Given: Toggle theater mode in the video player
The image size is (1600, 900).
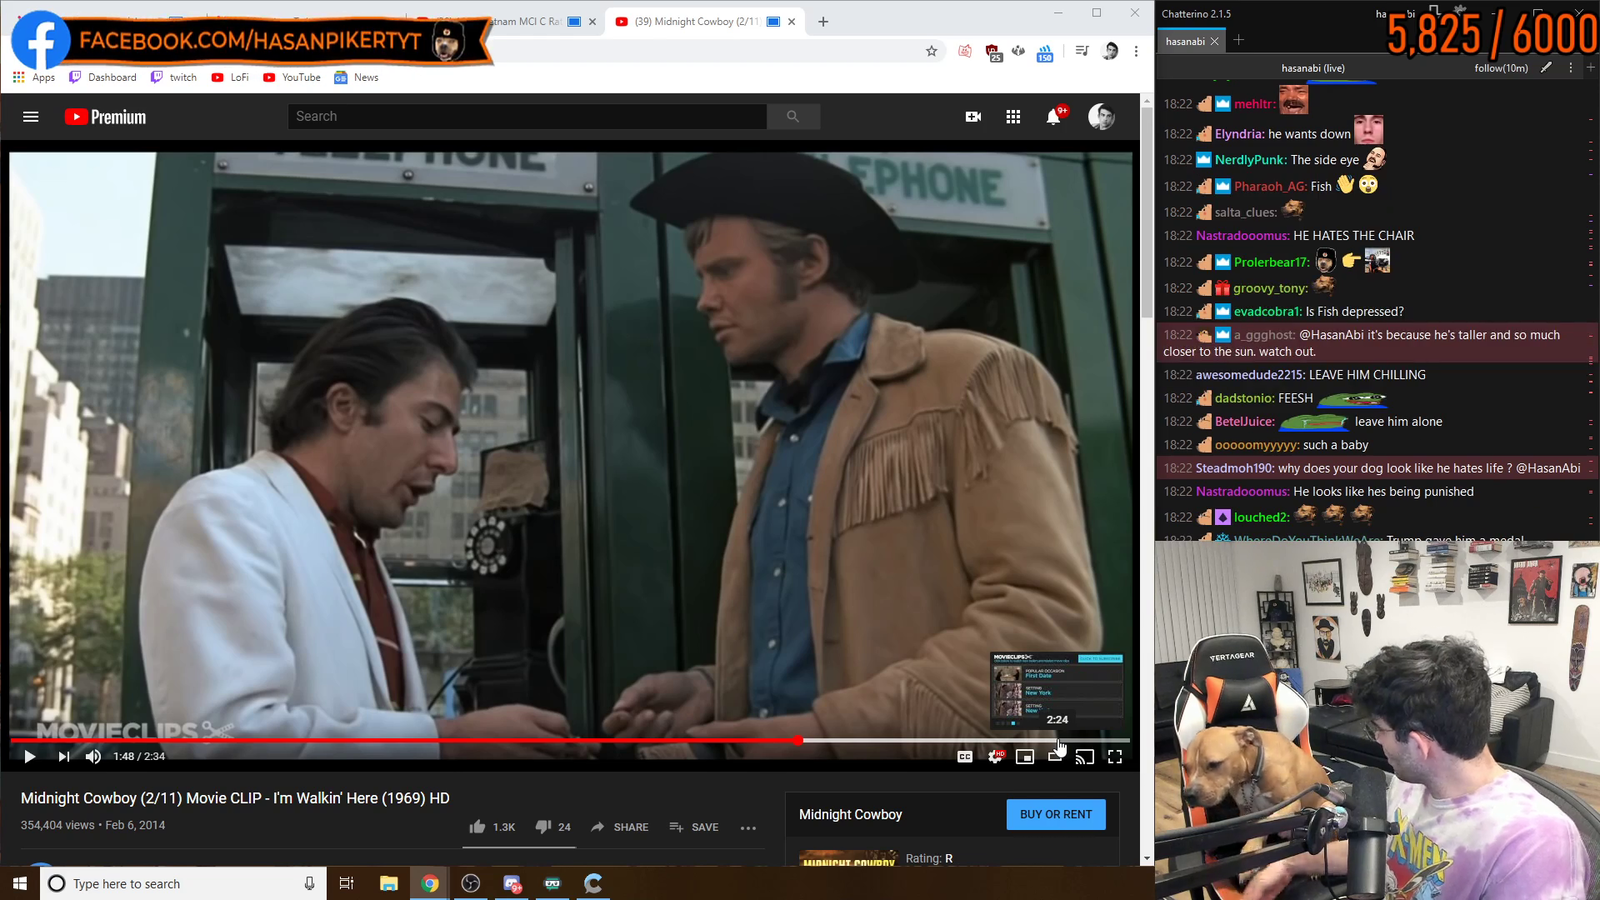Looking at the screenshot, I should (x=1055, y=757).
